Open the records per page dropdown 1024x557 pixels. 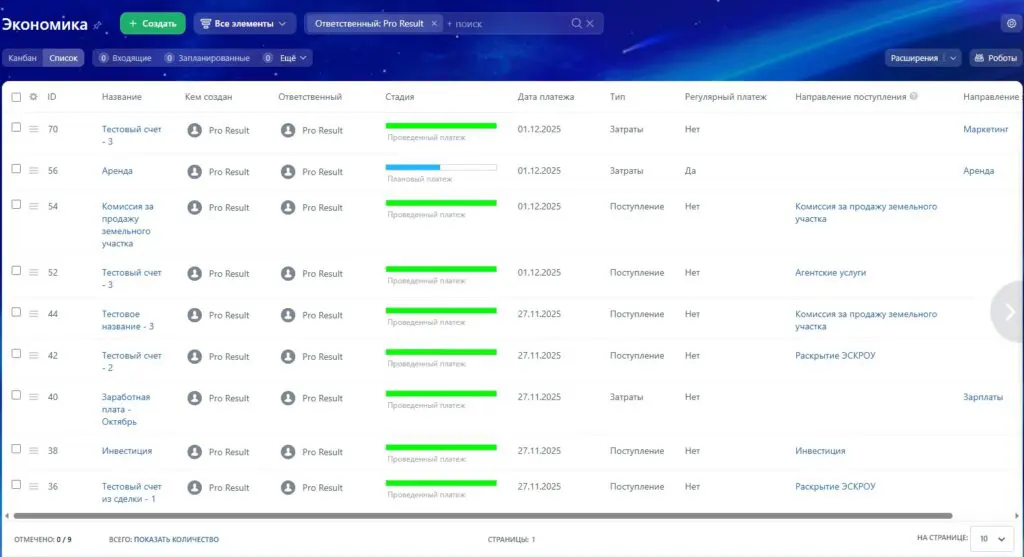pyautogui.click(x=991, y=539)
